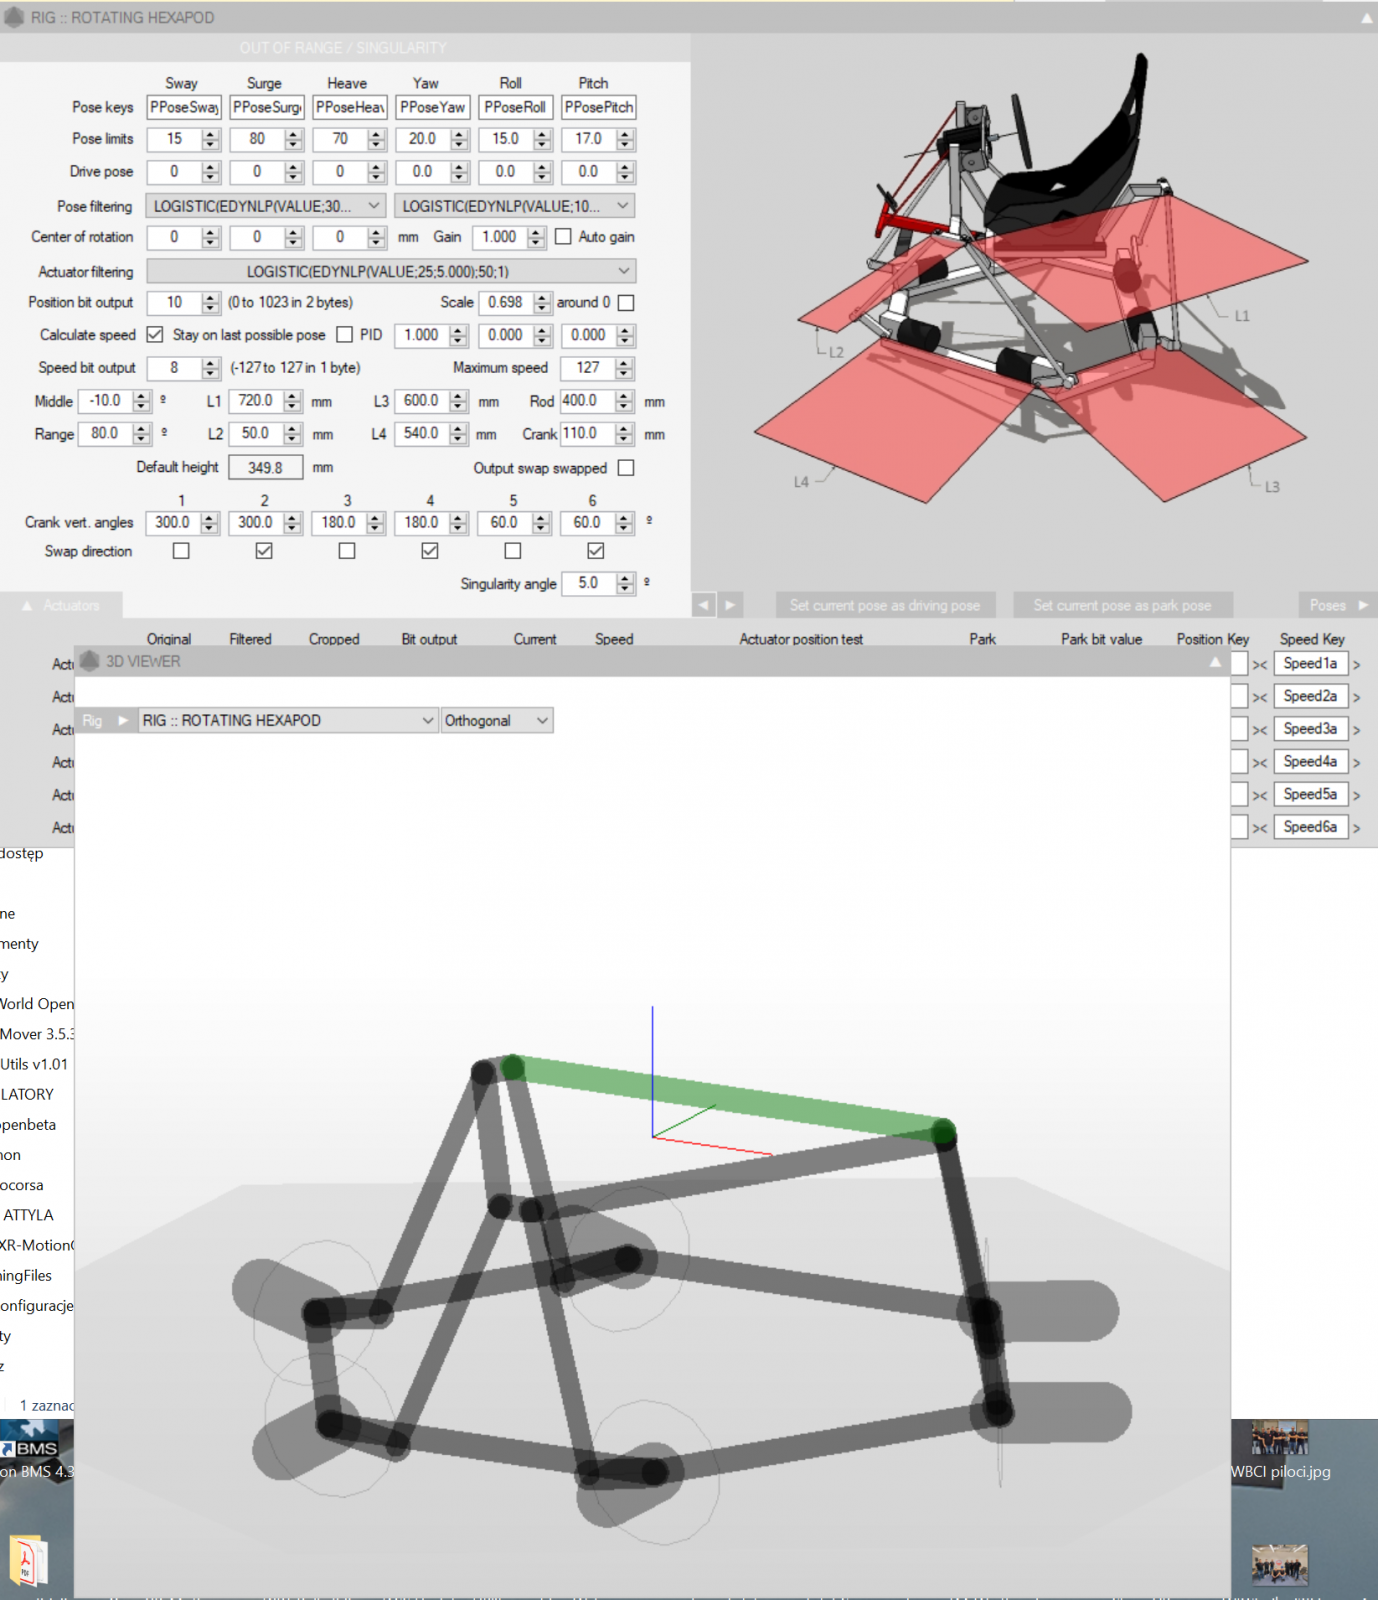1378x1600 pixels.
Task: Enable the Auto gain checkbox
Action: [563, 237]
